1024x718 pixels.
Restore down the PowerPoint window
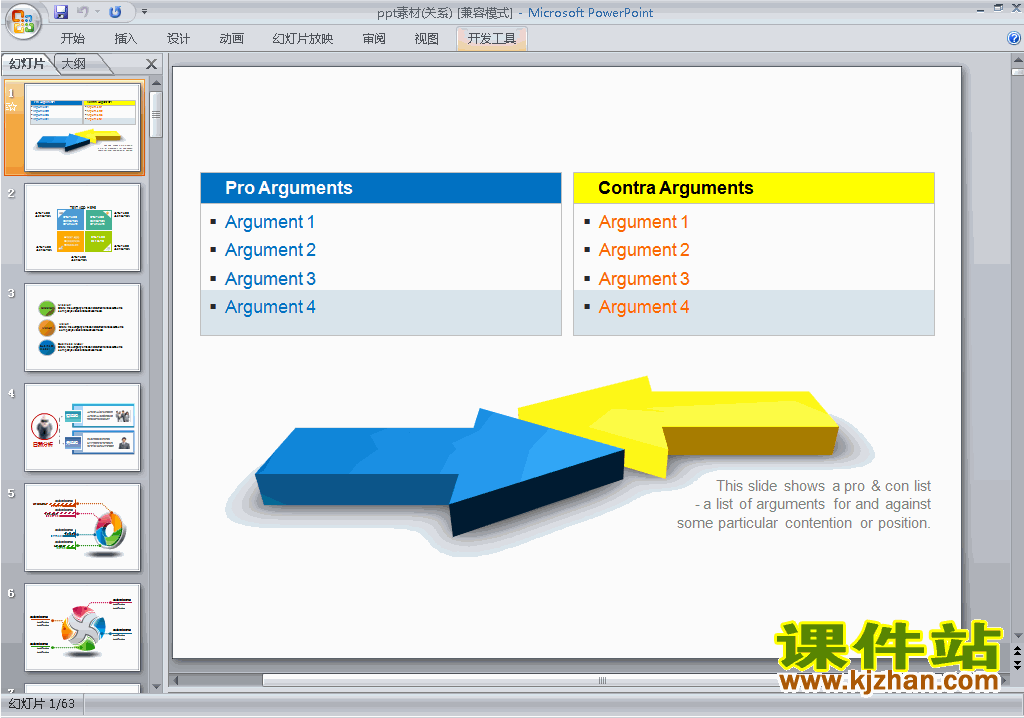999,8
